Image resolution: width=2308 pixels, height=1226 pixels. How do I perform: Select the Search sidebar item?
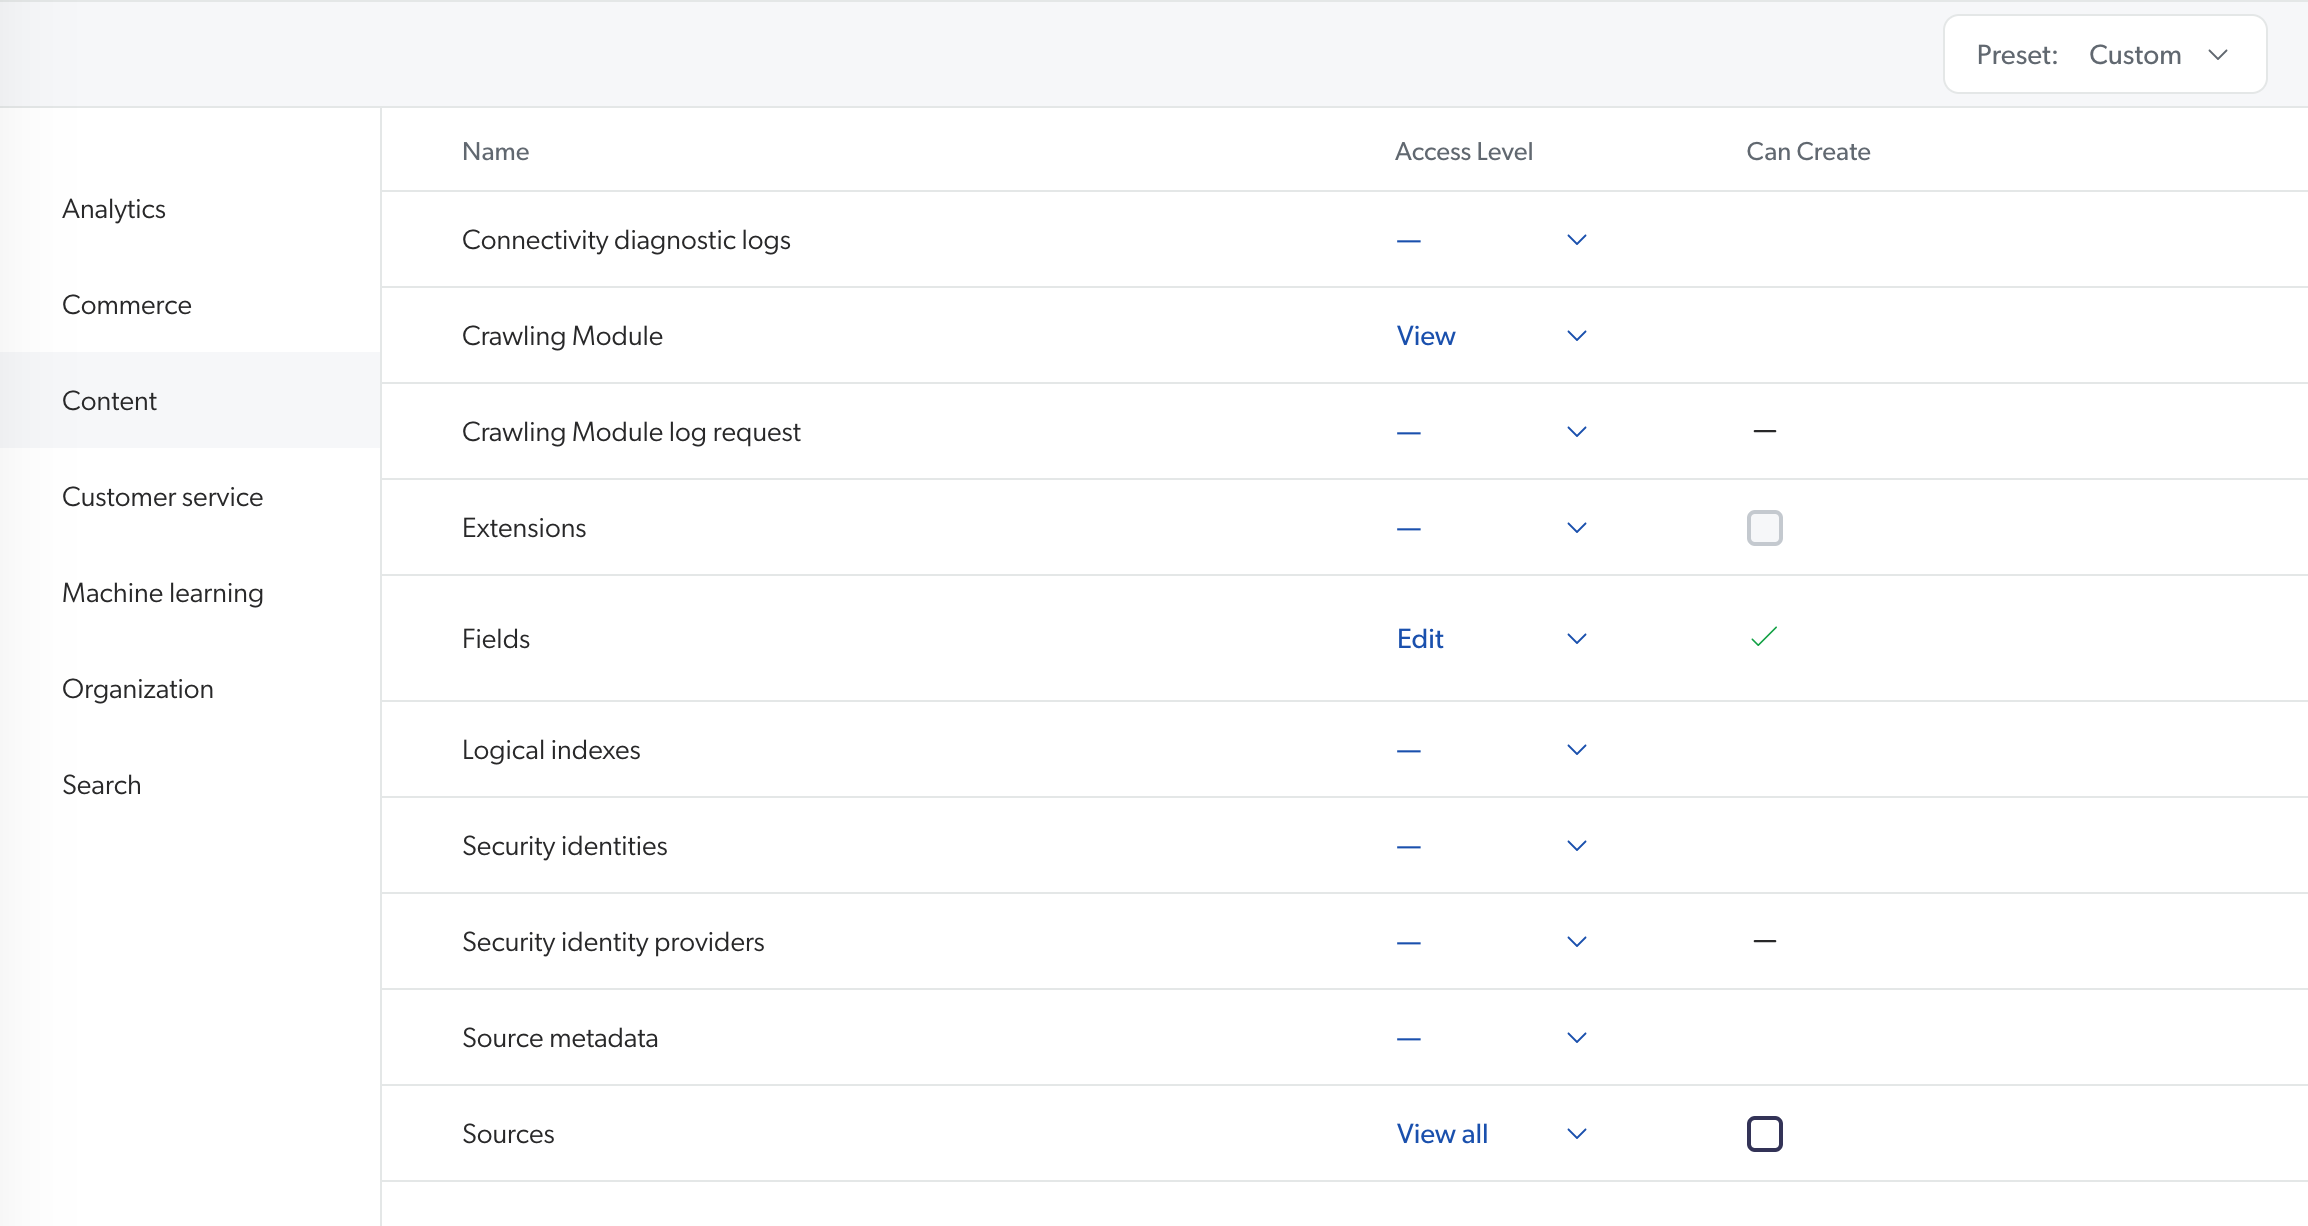[x=101, y=784]
